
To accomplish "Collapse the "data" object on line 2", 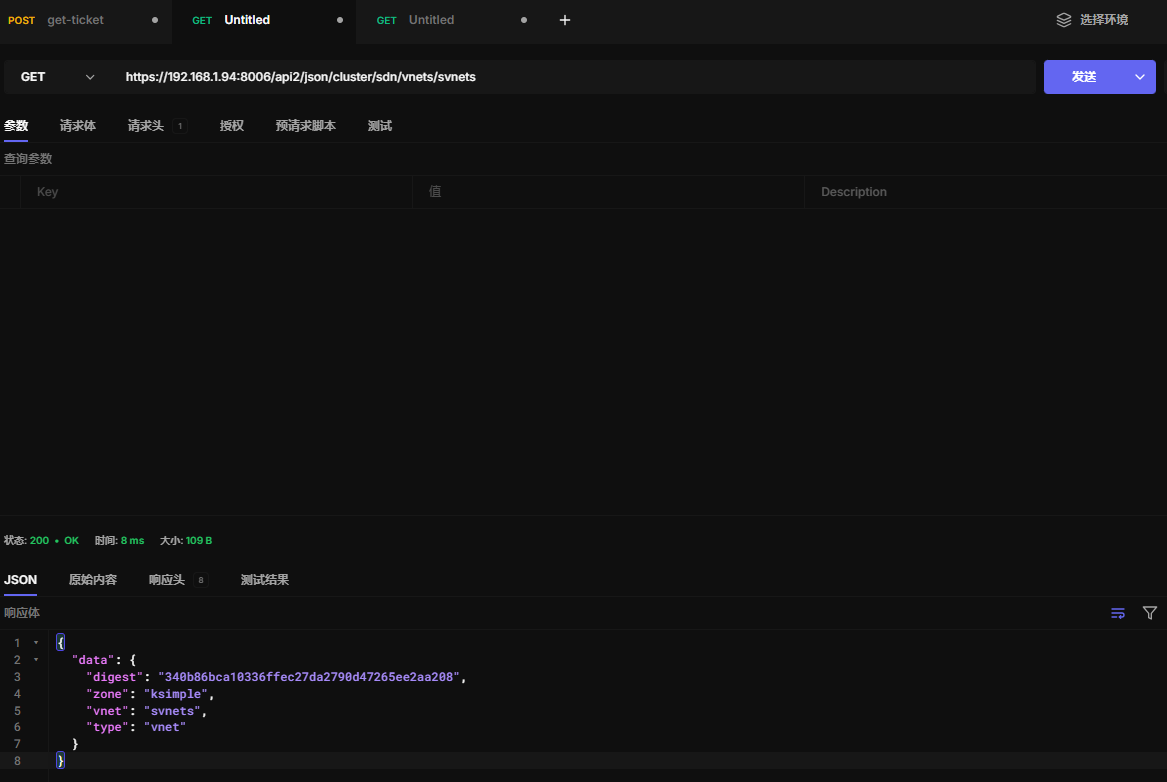I will point(36,660).
